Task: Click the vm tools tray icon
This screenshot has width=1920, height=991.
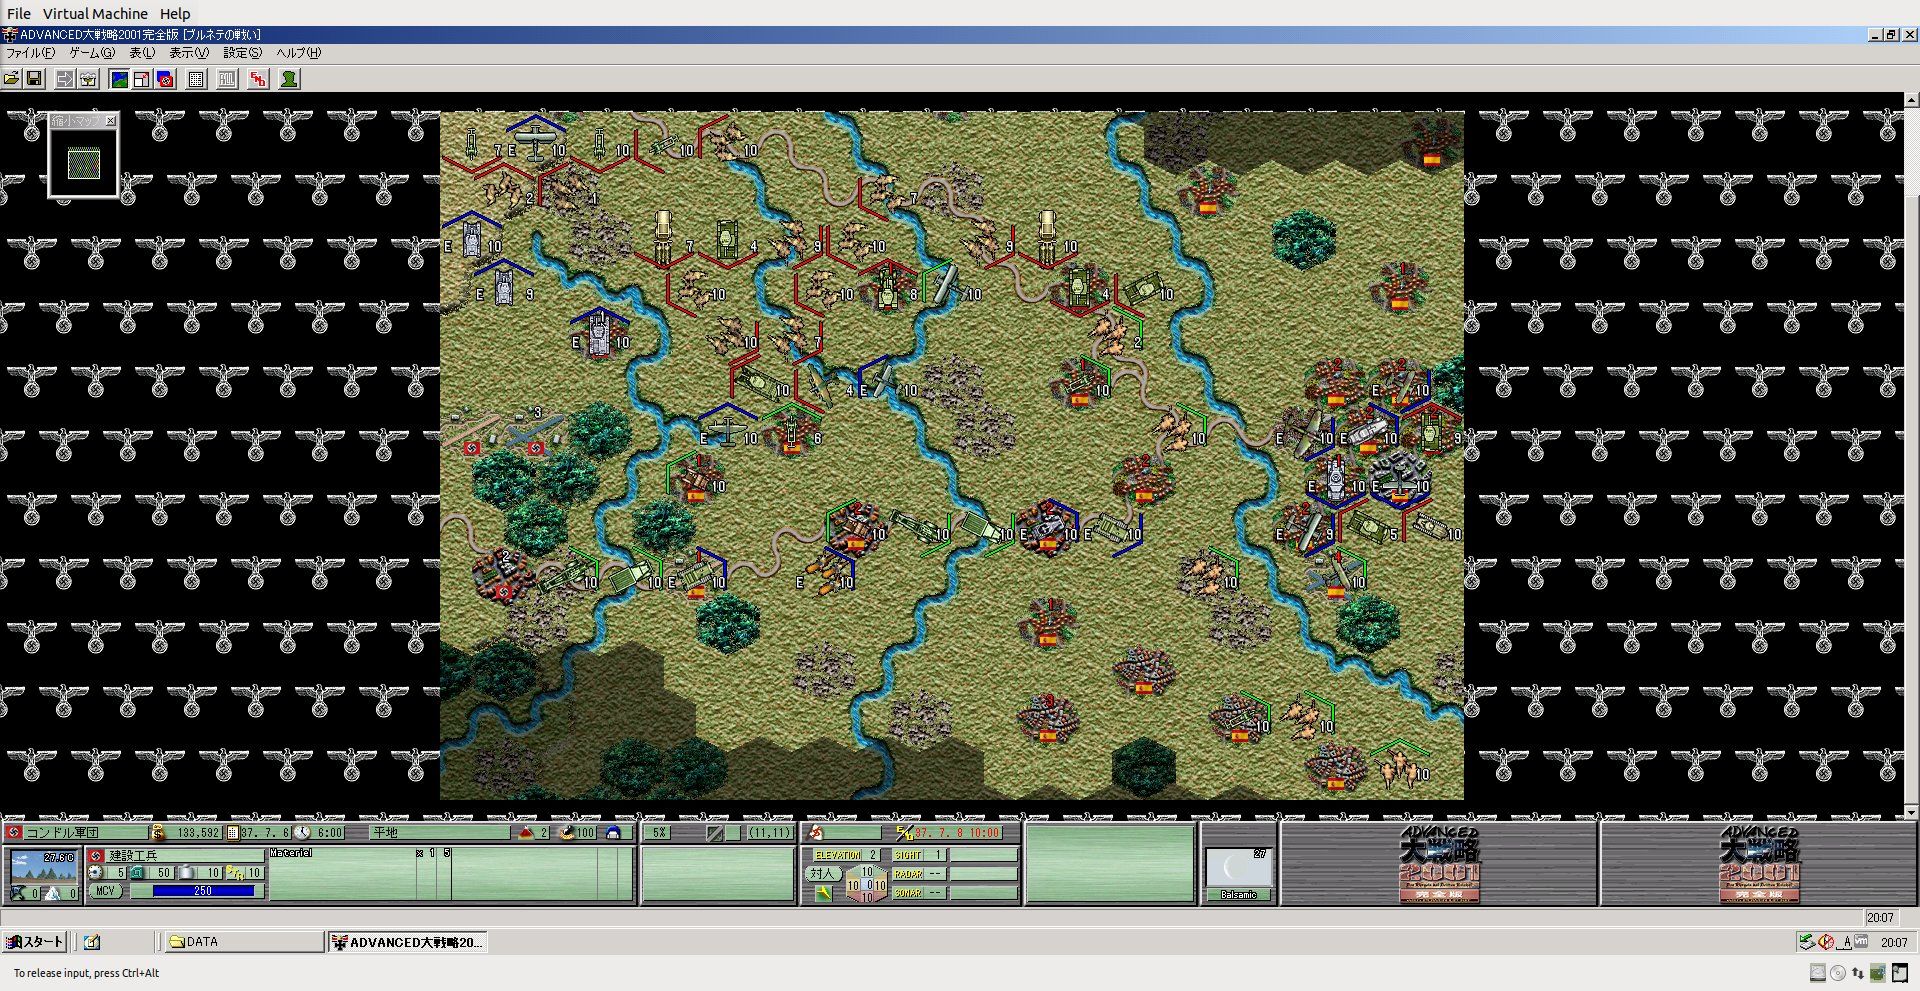Action: point(1861,941)
